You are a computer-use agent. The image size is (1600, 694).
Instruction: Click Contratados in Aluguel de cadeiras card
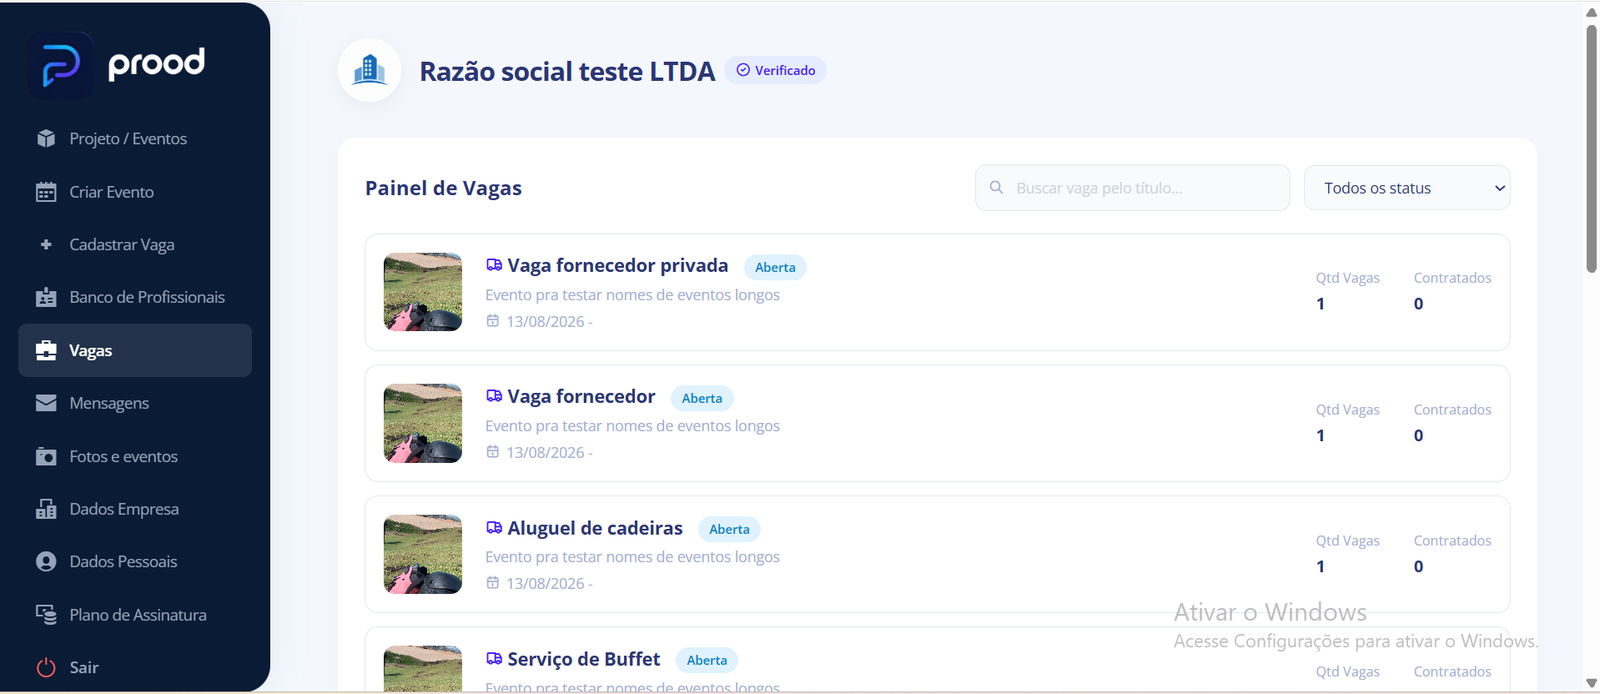pos(1452,540)
